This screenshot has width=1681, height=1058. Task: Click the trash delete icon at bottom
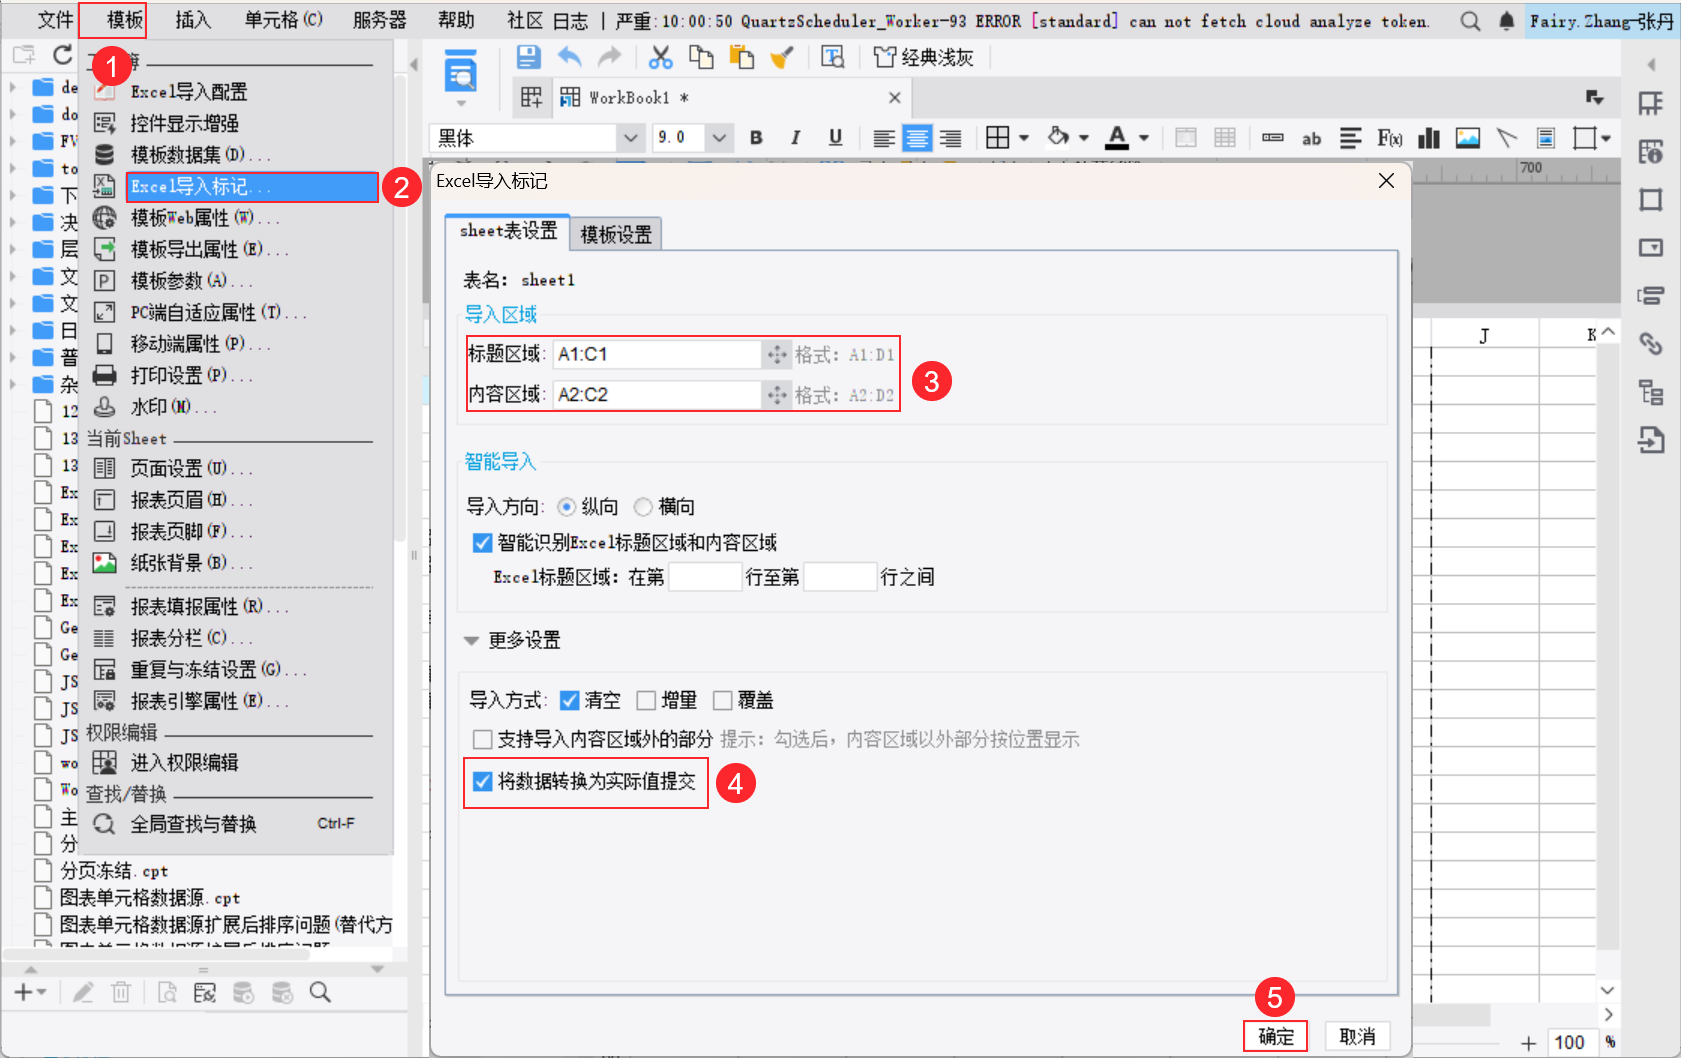(121, 992)
